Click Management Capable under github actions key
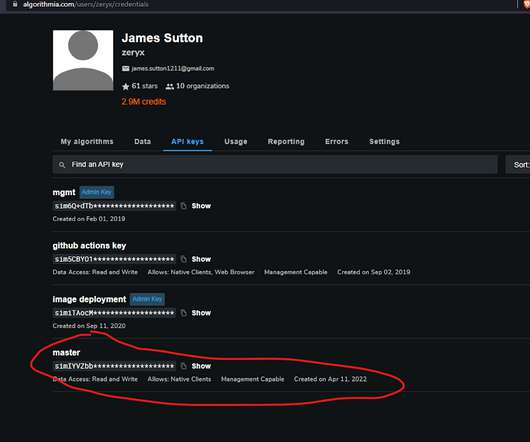530x442 pixels. coord(296,272)
